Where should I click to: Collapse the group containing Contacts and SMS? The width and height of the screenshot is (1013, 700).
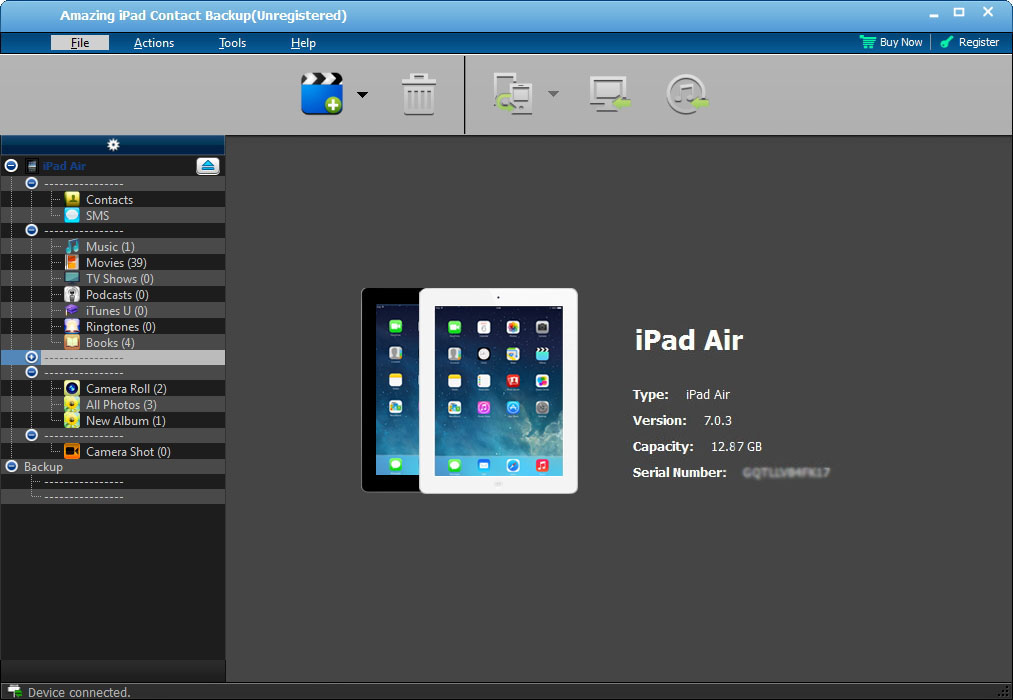(32, 183)
